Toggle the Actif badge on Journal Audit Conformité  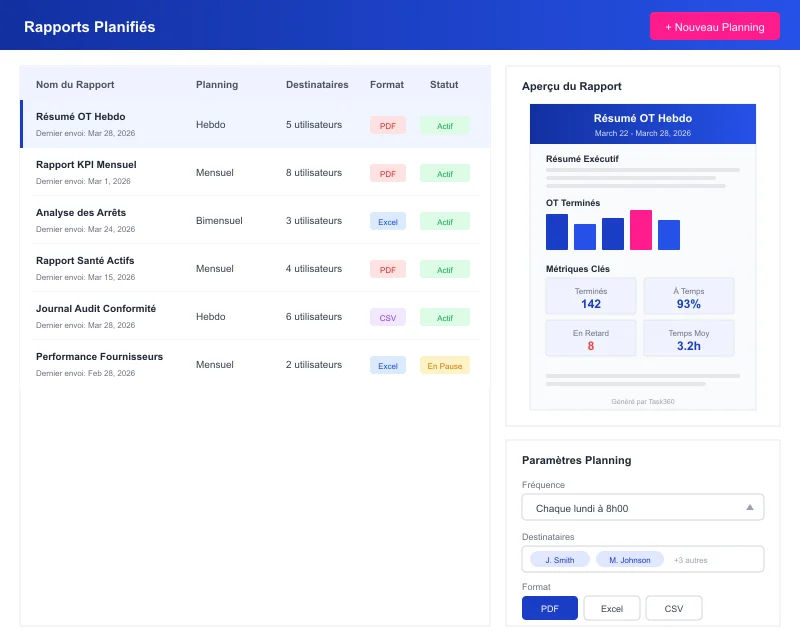tap(444, 317)
